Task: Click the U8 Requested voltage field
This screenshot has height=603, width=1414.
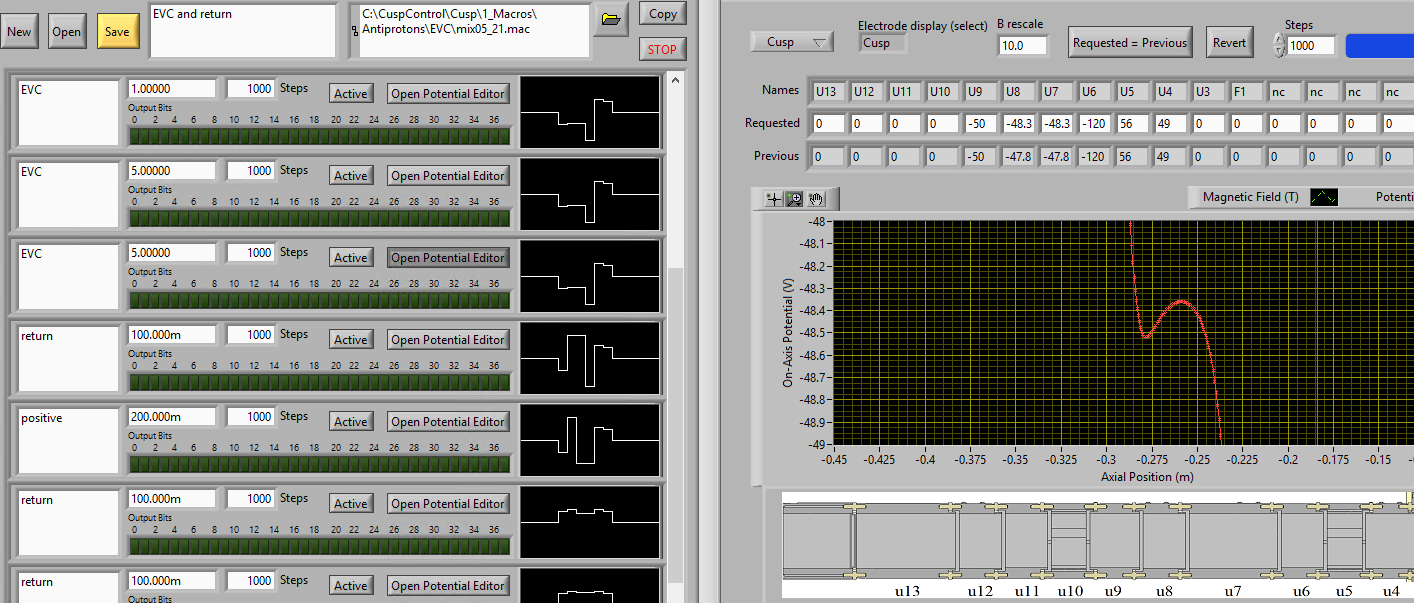Action: [1020, 124]
